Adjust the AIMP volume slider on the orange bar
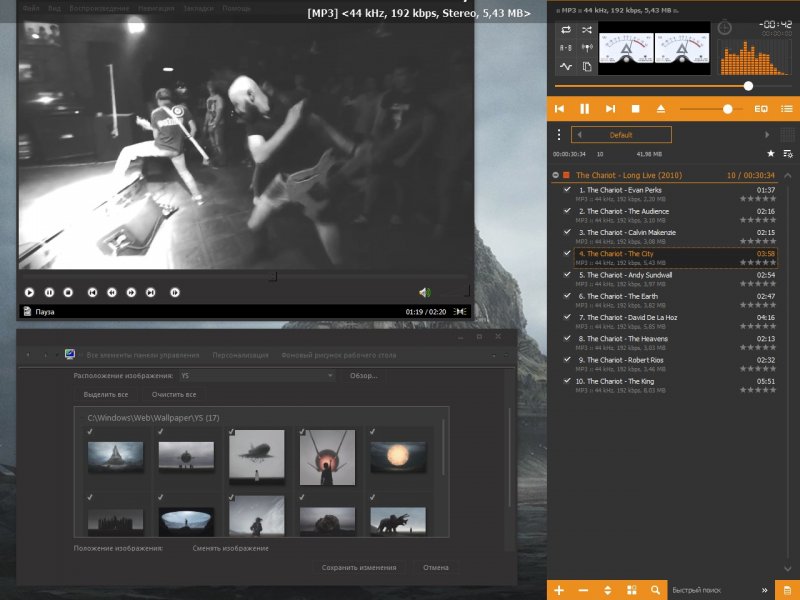This screenshot has width=800, height=600. (711, 109)
